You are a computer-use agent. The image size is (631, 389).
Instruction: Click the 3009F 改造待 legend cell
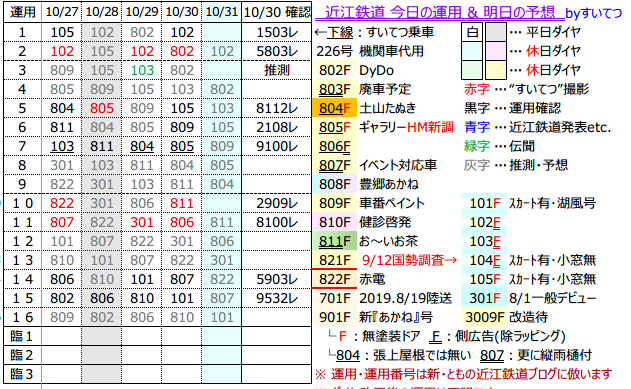[484, 317]
